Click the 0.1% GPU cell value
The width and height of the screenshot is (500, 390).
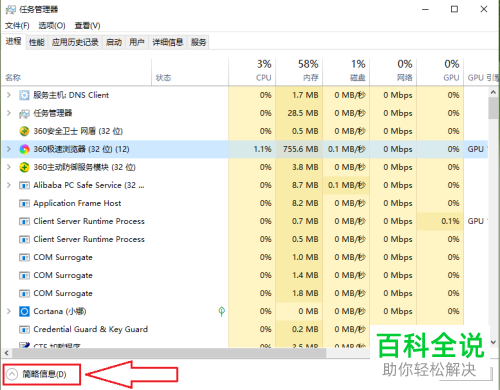point(450,221)
